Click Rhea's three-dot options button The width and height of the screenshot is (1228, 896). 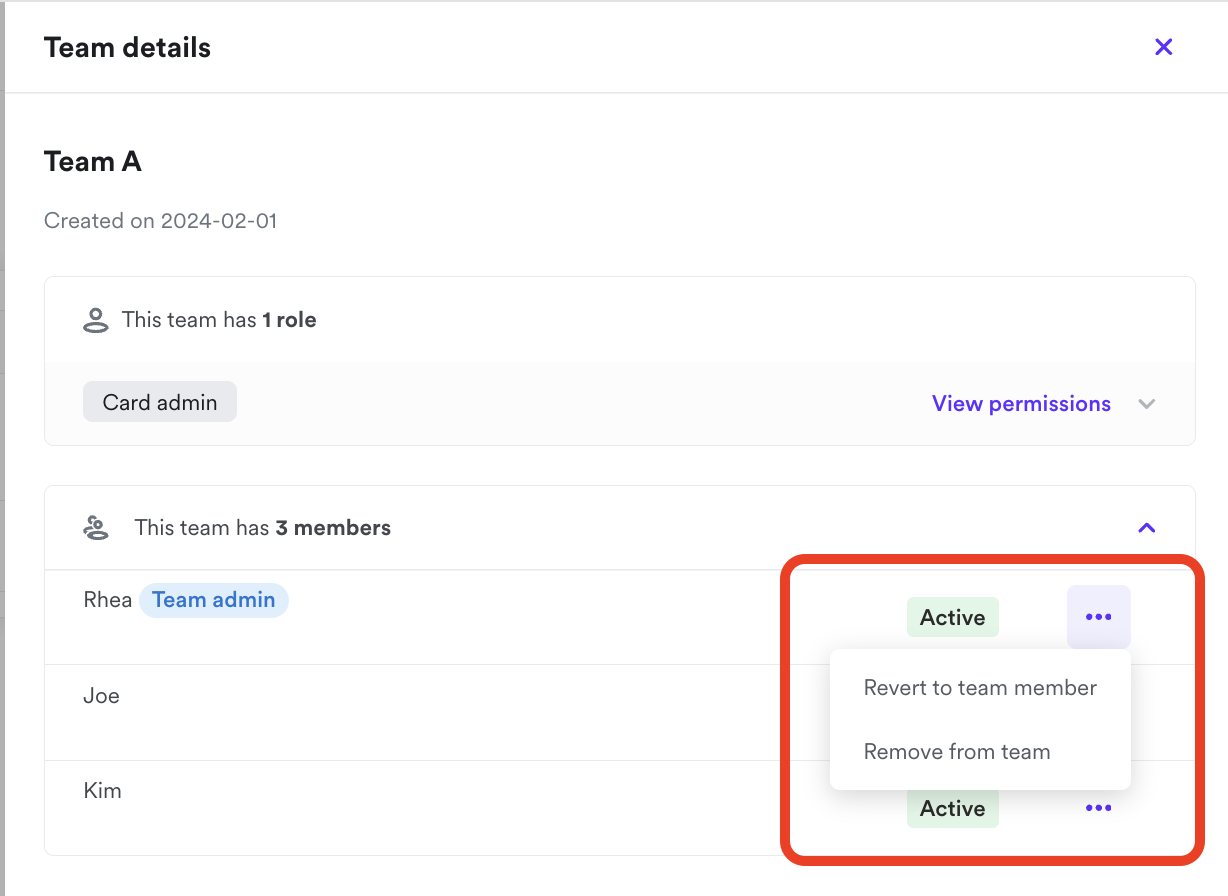tap(1098, 617)
